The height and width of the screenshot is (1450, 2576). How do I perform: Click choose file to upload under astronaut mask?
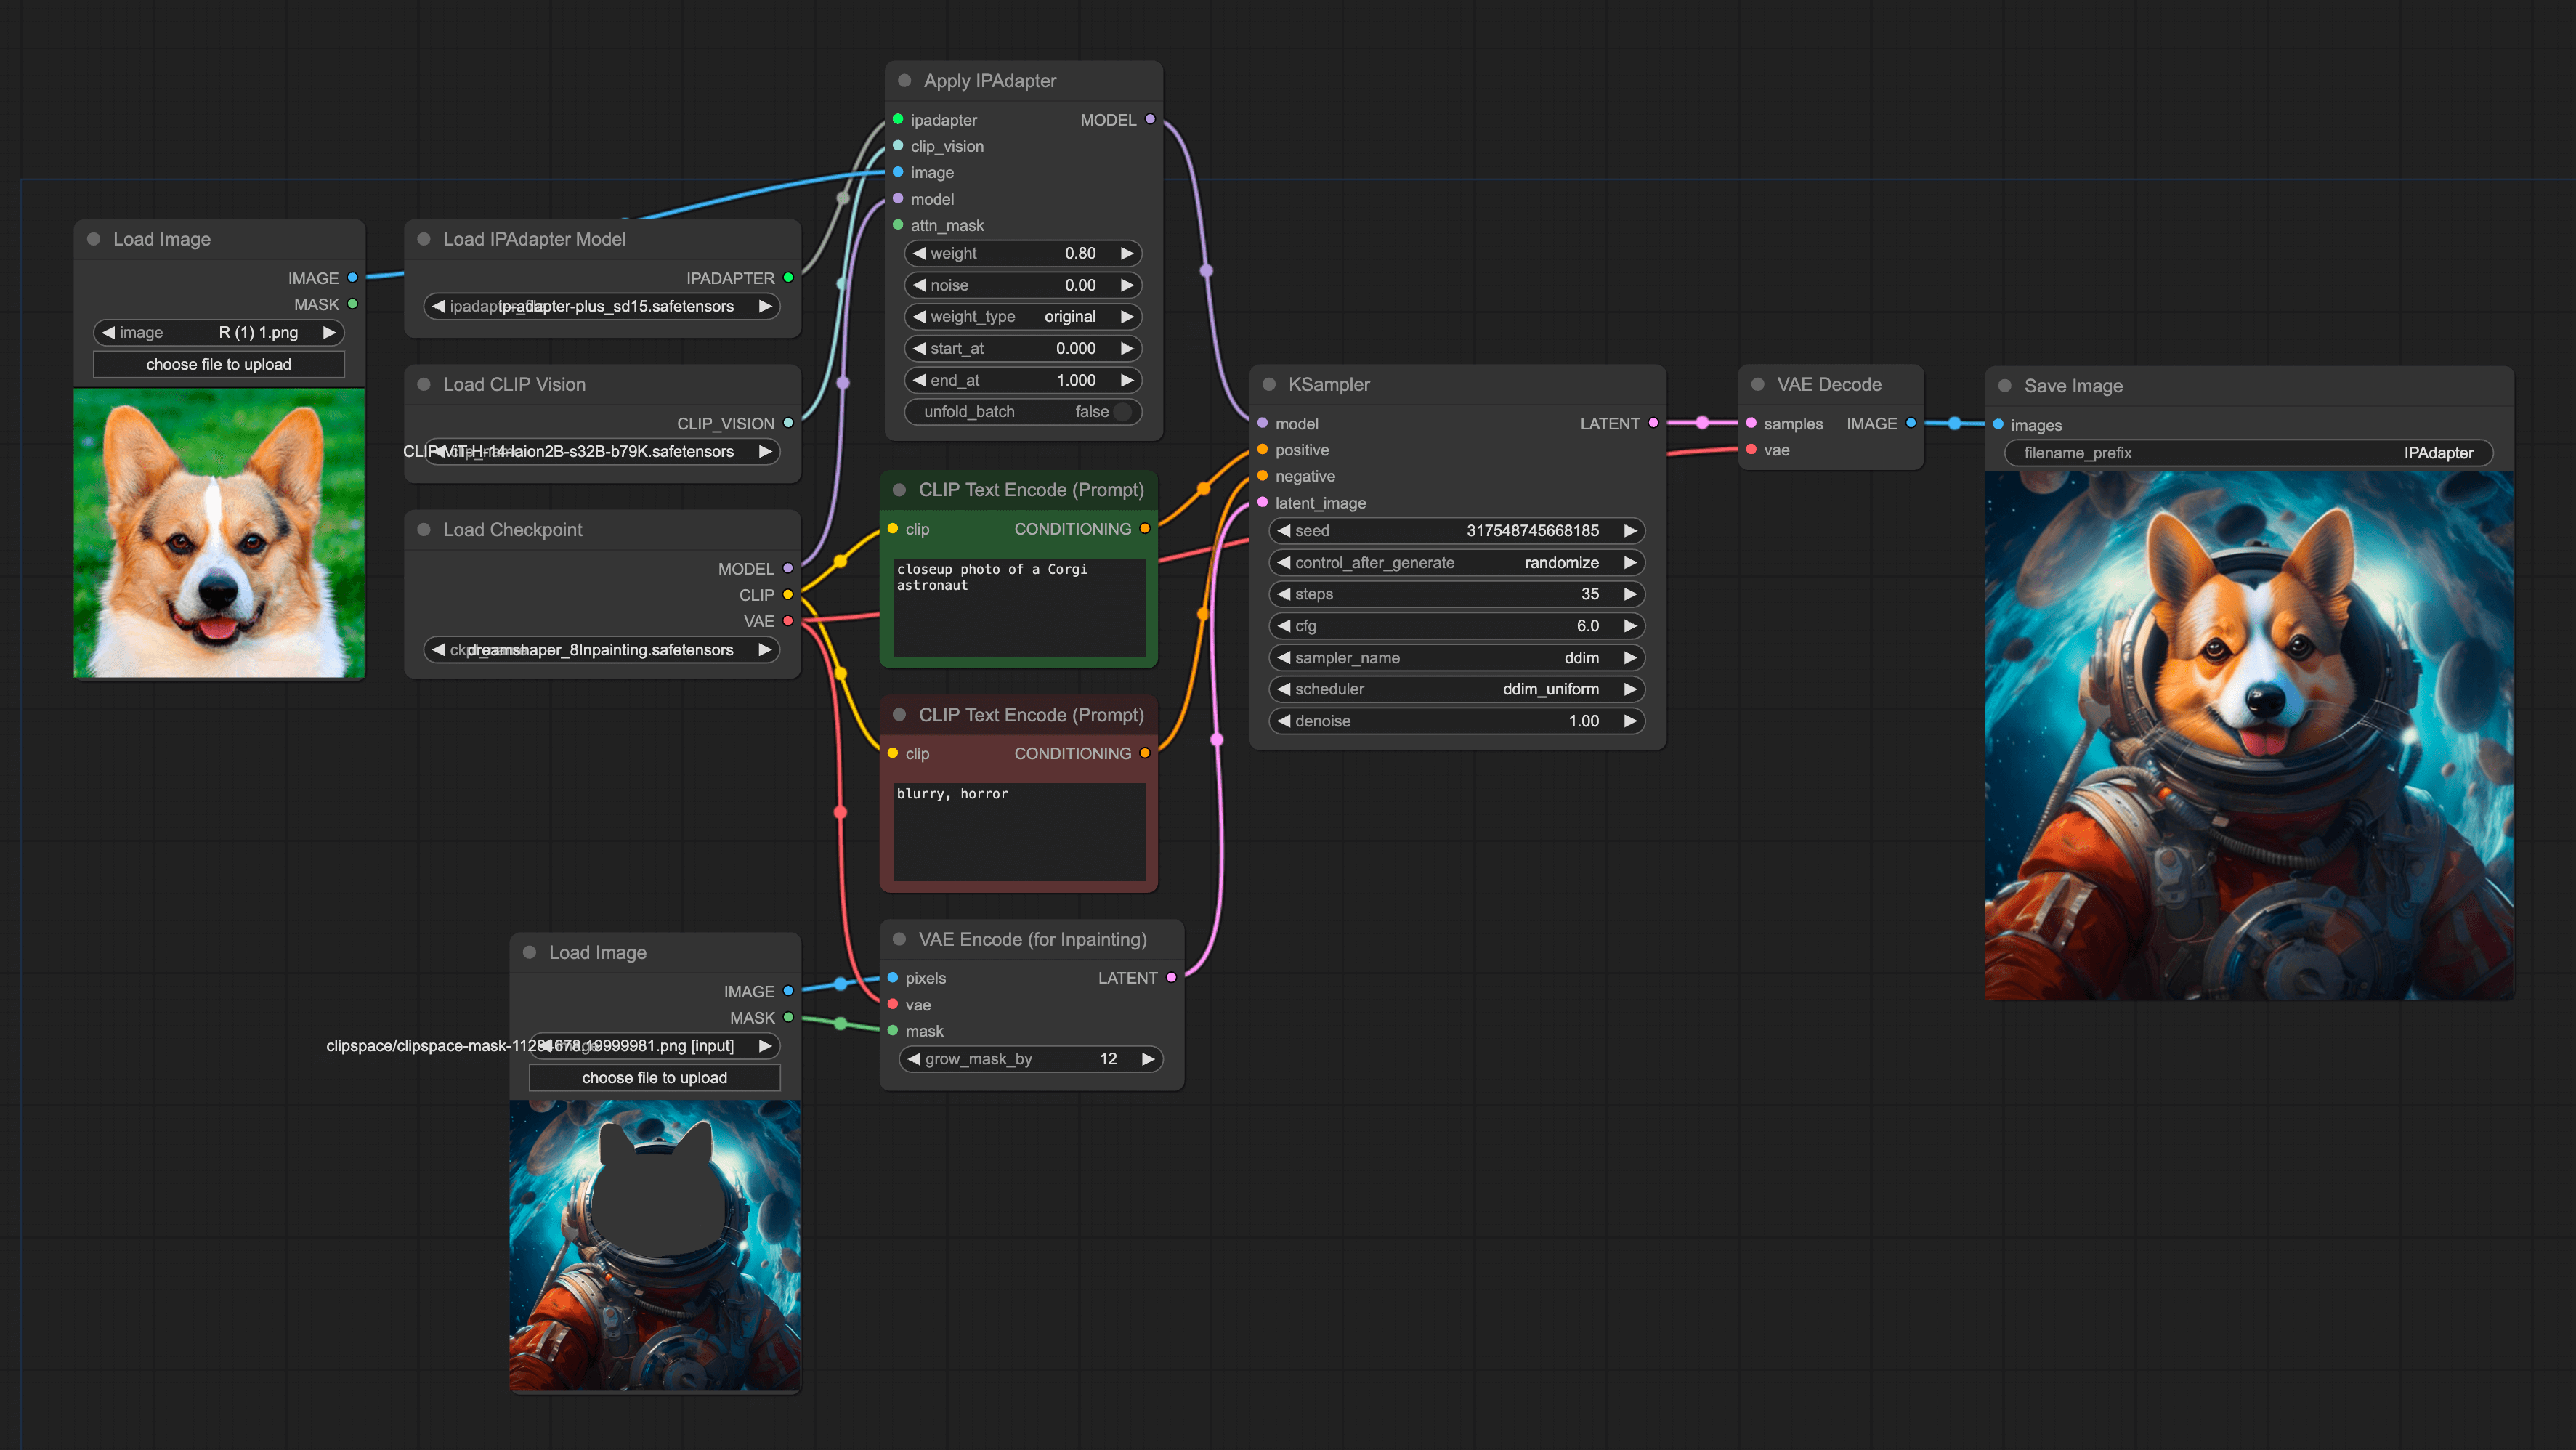coord(655,1078)
